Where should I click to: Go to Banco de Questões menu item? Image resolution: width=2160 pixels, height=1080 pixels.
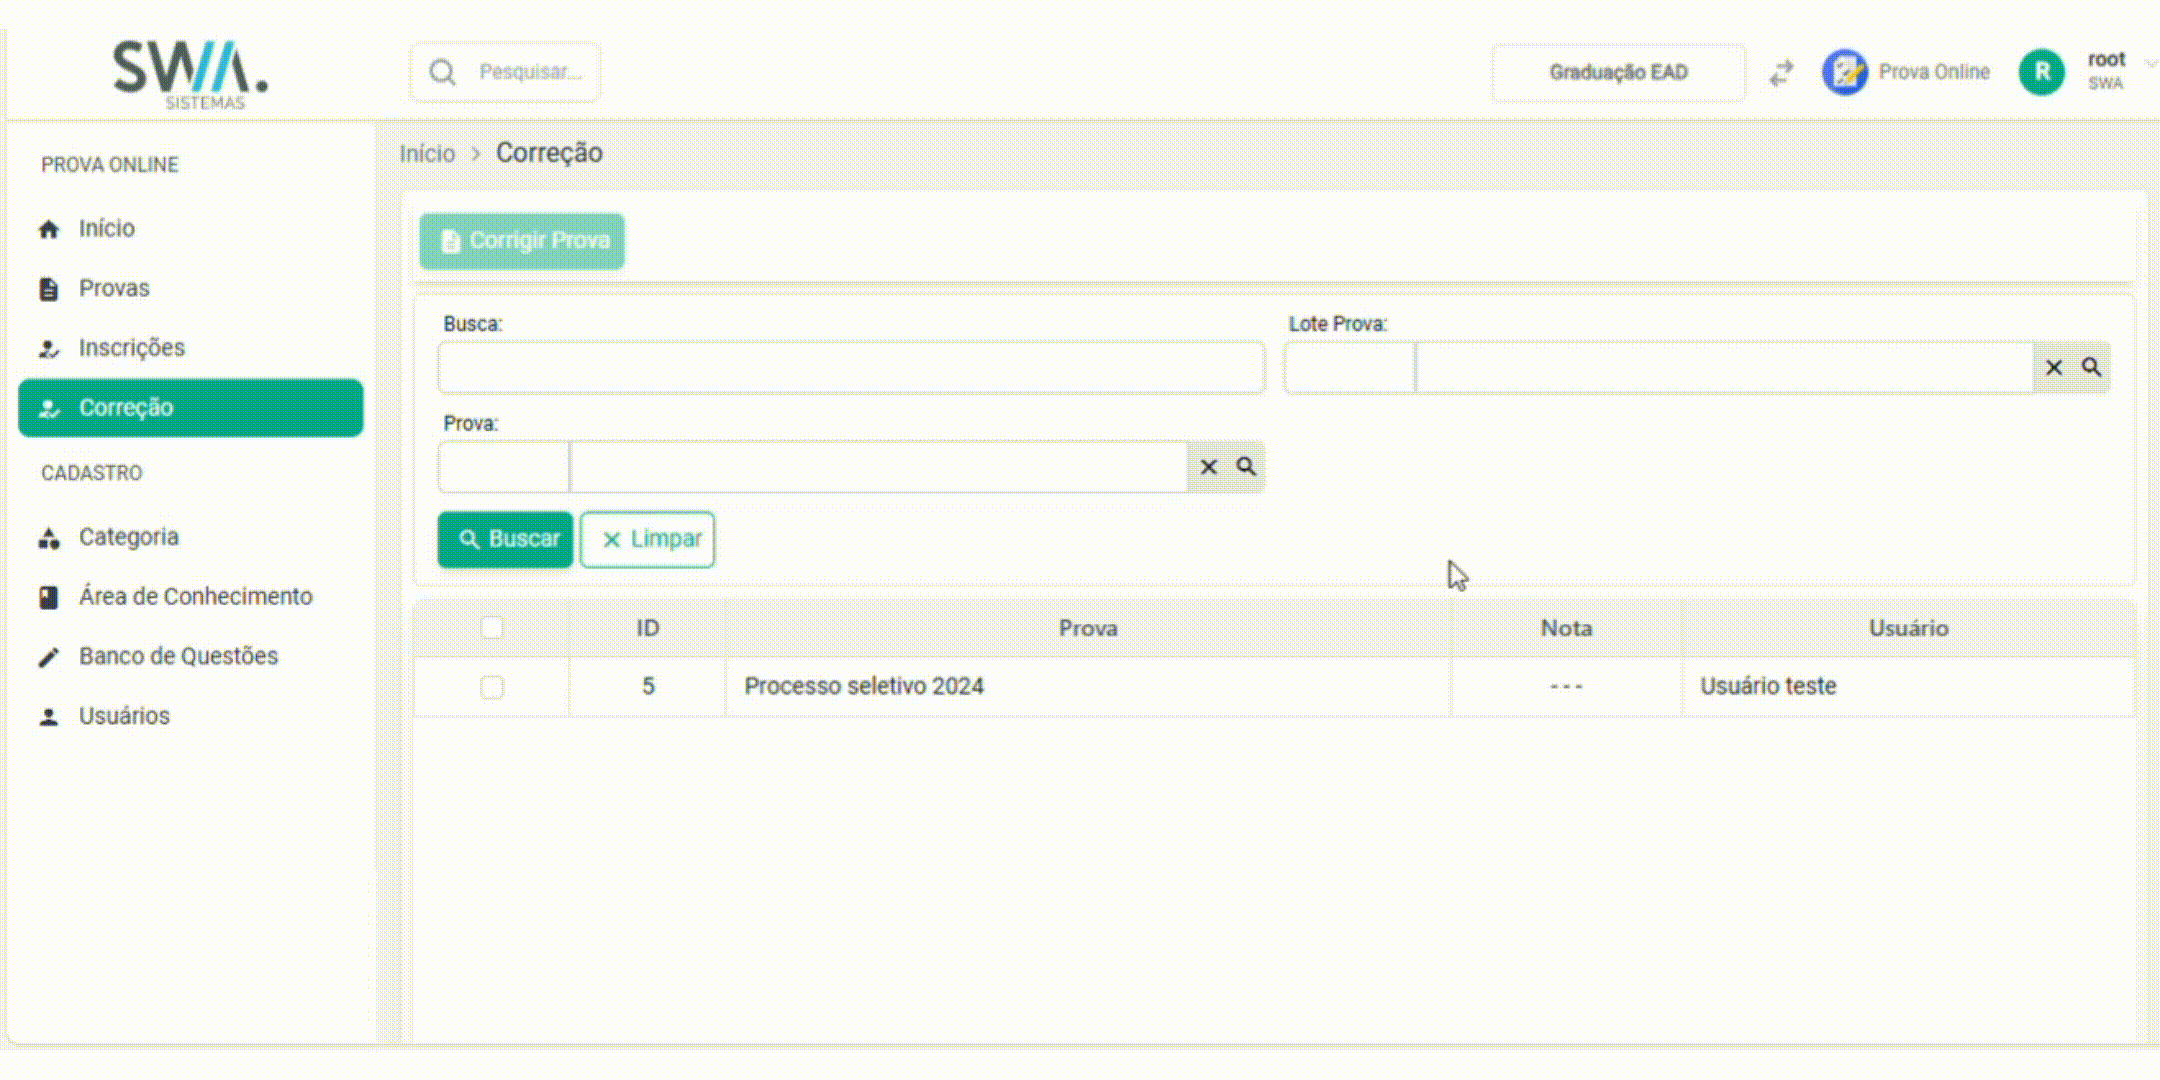pyautogui.click(x=178, y=656)
